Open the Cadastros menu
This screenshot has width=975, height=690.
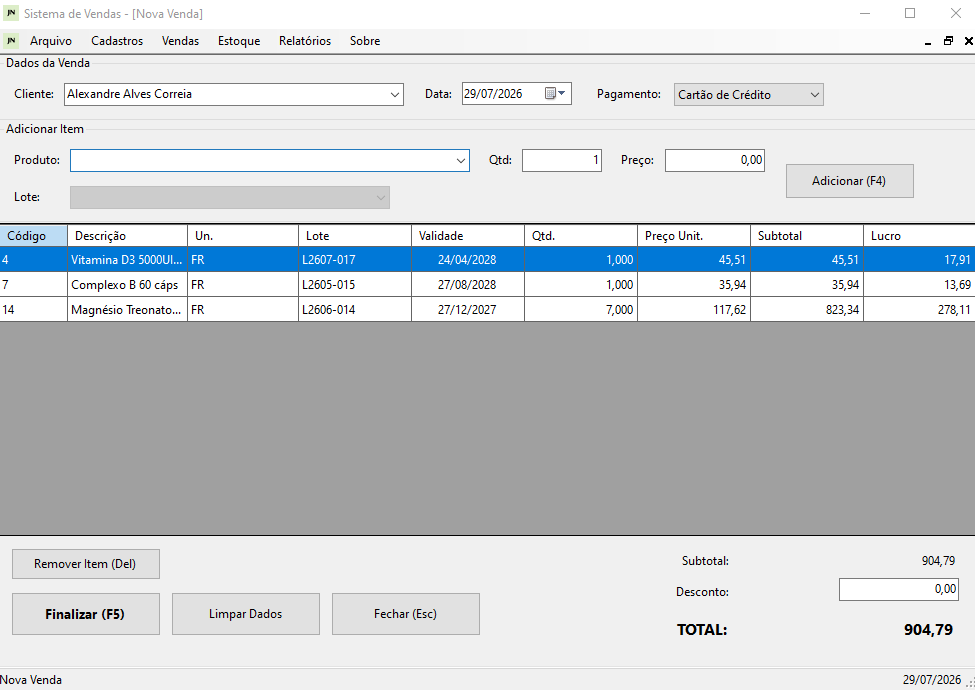click(117, 41)
